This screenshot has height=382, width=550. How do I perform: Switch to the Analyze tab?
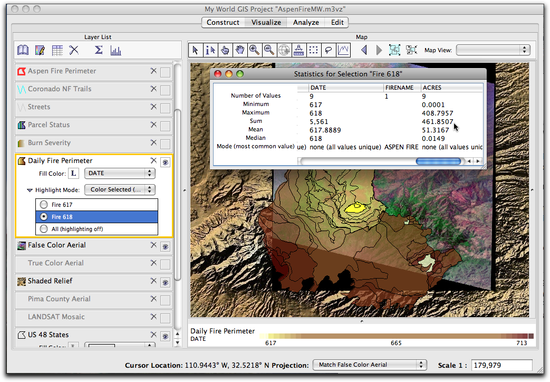tap(306, 22)
